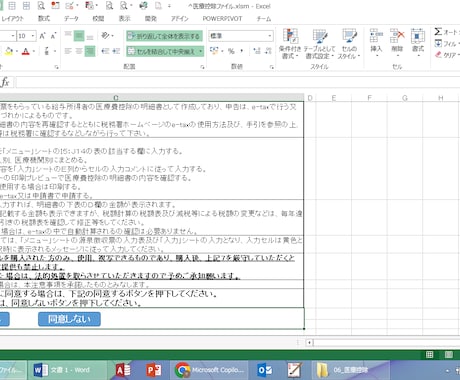This screenshot has width=460, height=380.
Task: Click the accounting number format icon
Action: pos(214,51)
